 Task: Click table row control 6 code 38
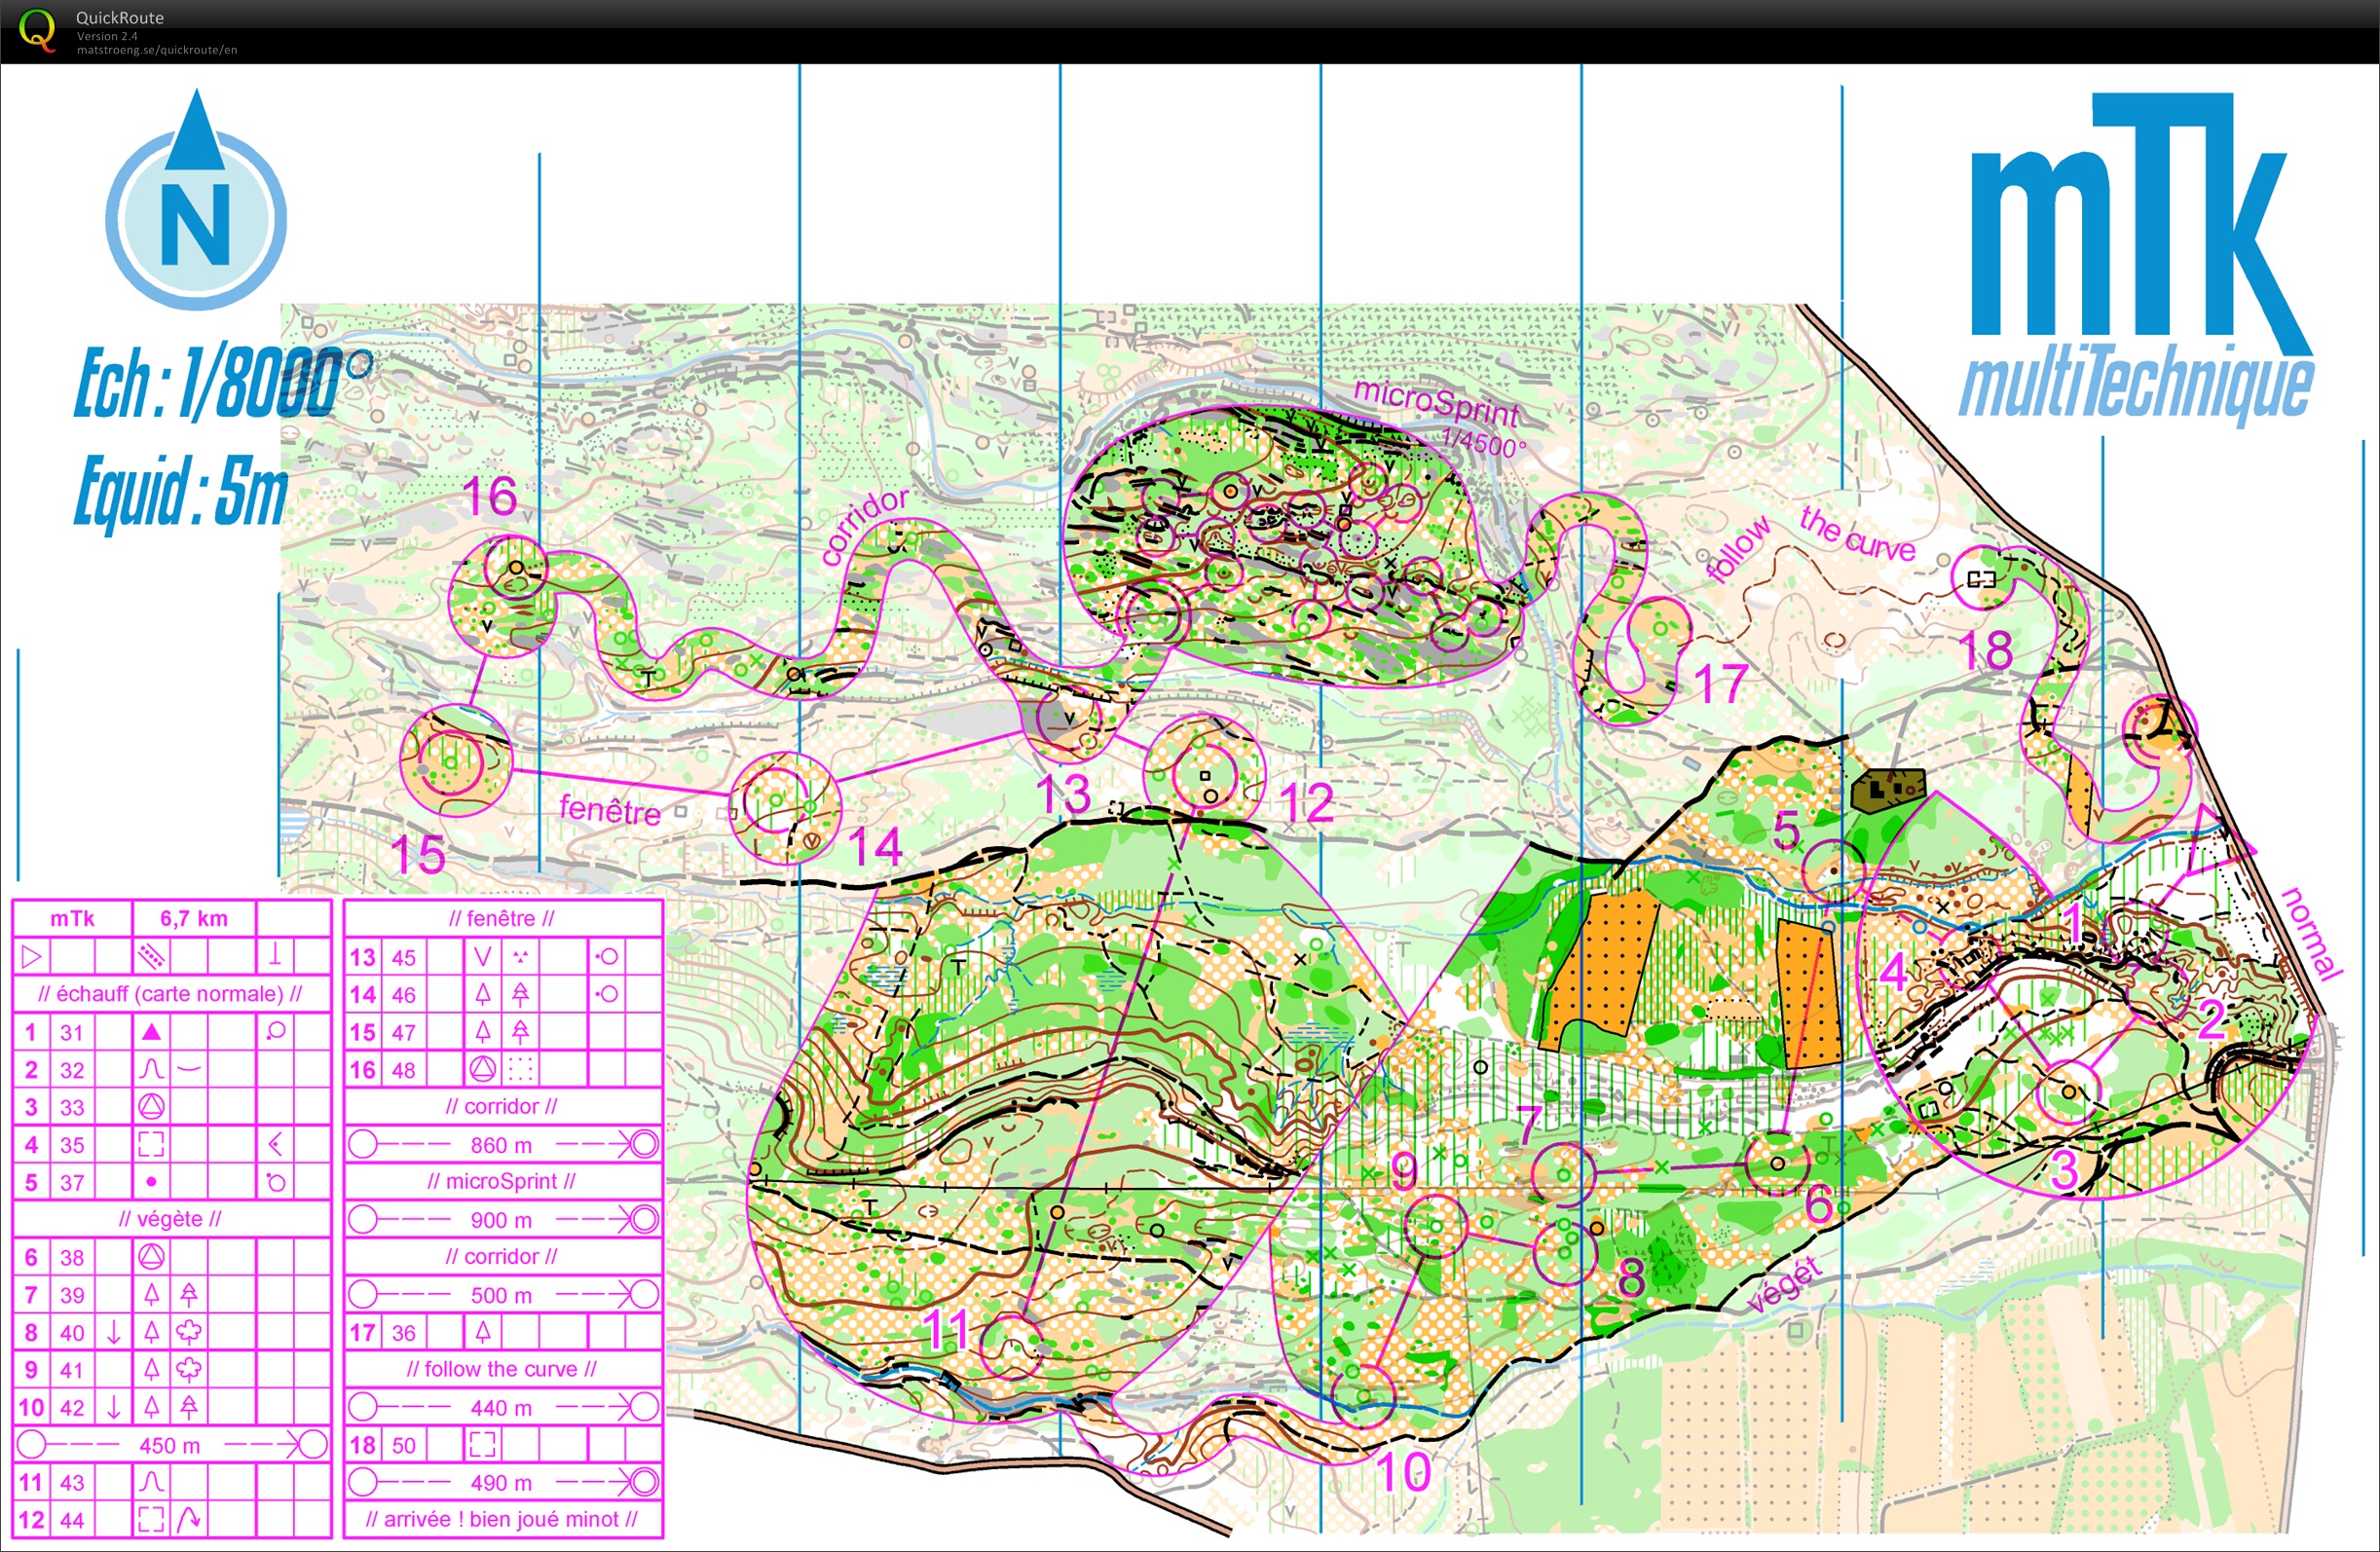[x=172, y=1257]
